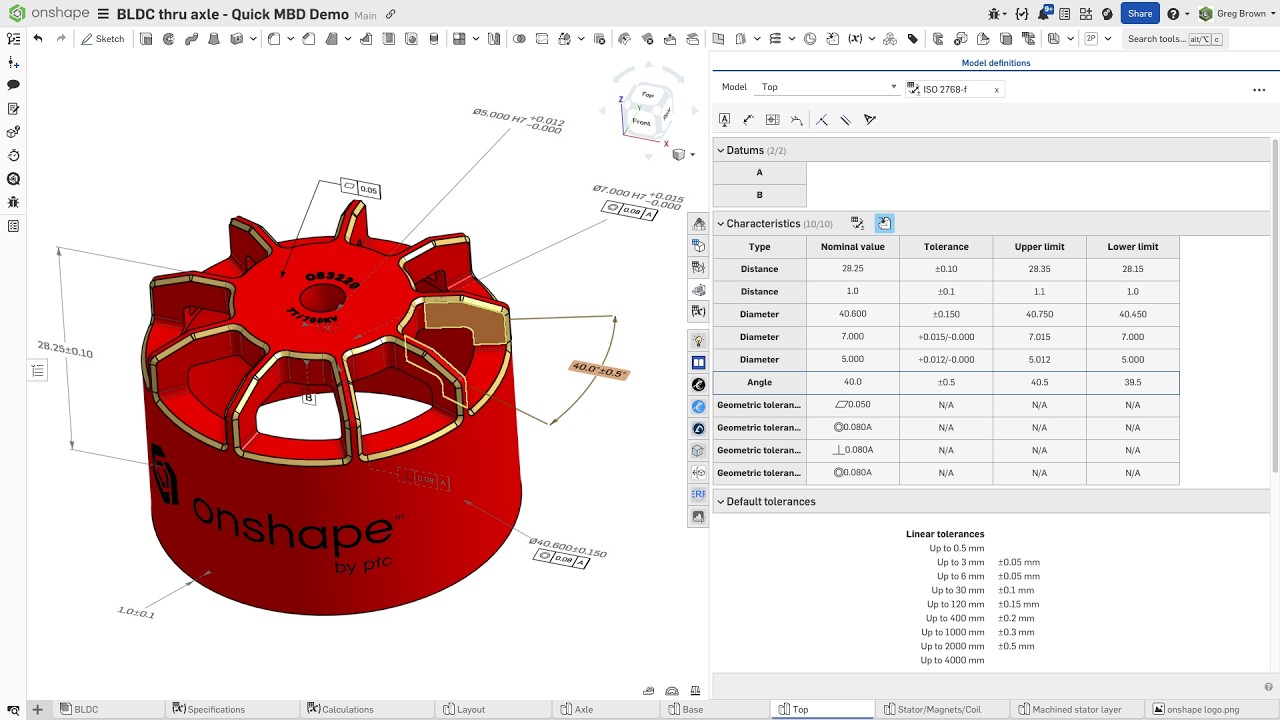Collapse the Characteristics section
The image size is (1280, 720).
[720, 224]
